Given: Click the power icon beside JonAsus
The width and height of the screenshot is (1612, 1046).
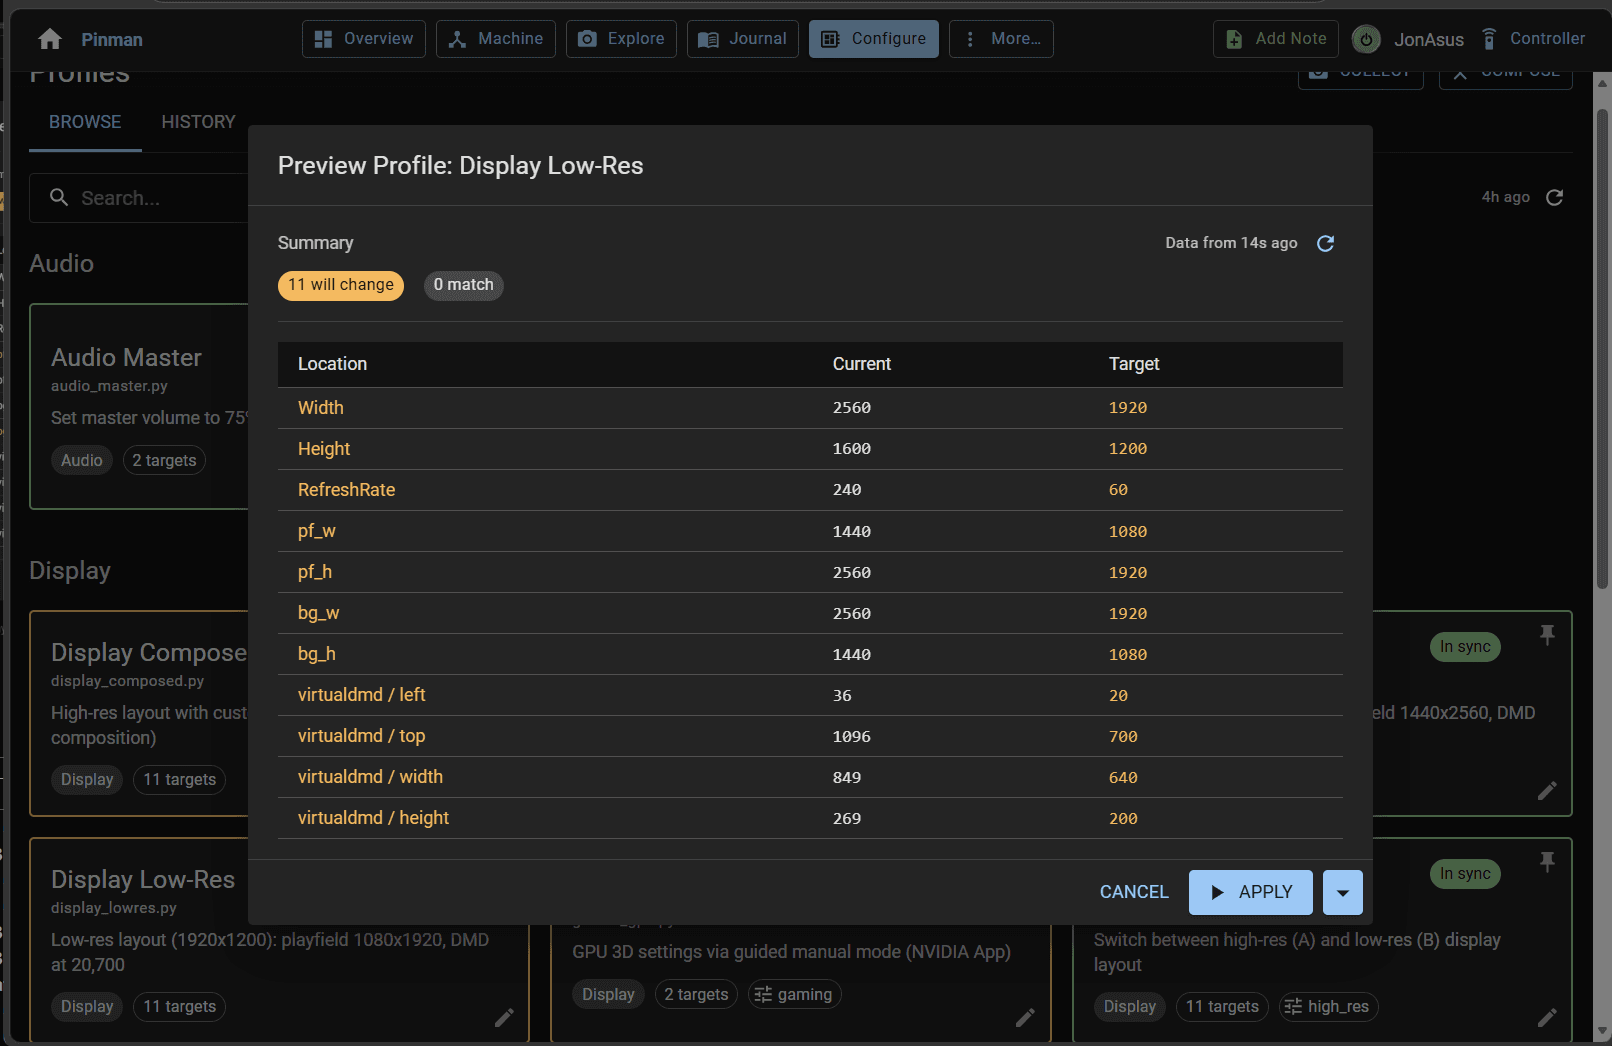Looking at the screenshot, I should coord(1366,39).
